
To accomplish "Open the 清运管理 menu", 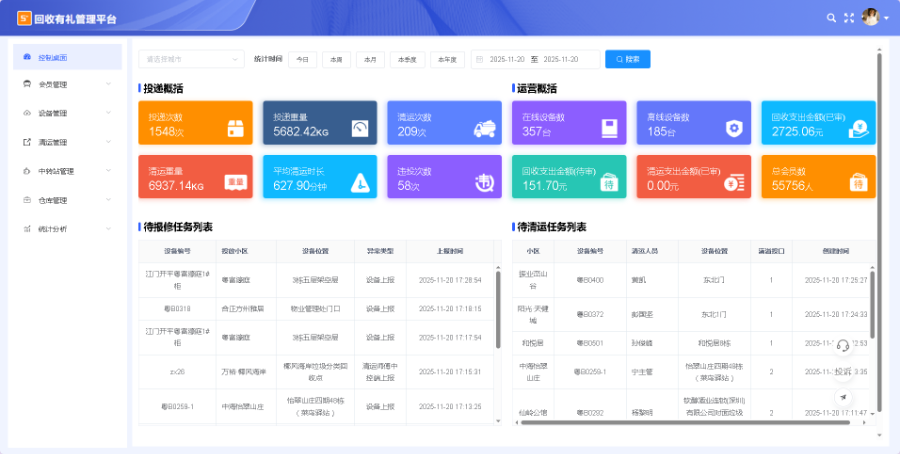I will [x=67, y=142].
